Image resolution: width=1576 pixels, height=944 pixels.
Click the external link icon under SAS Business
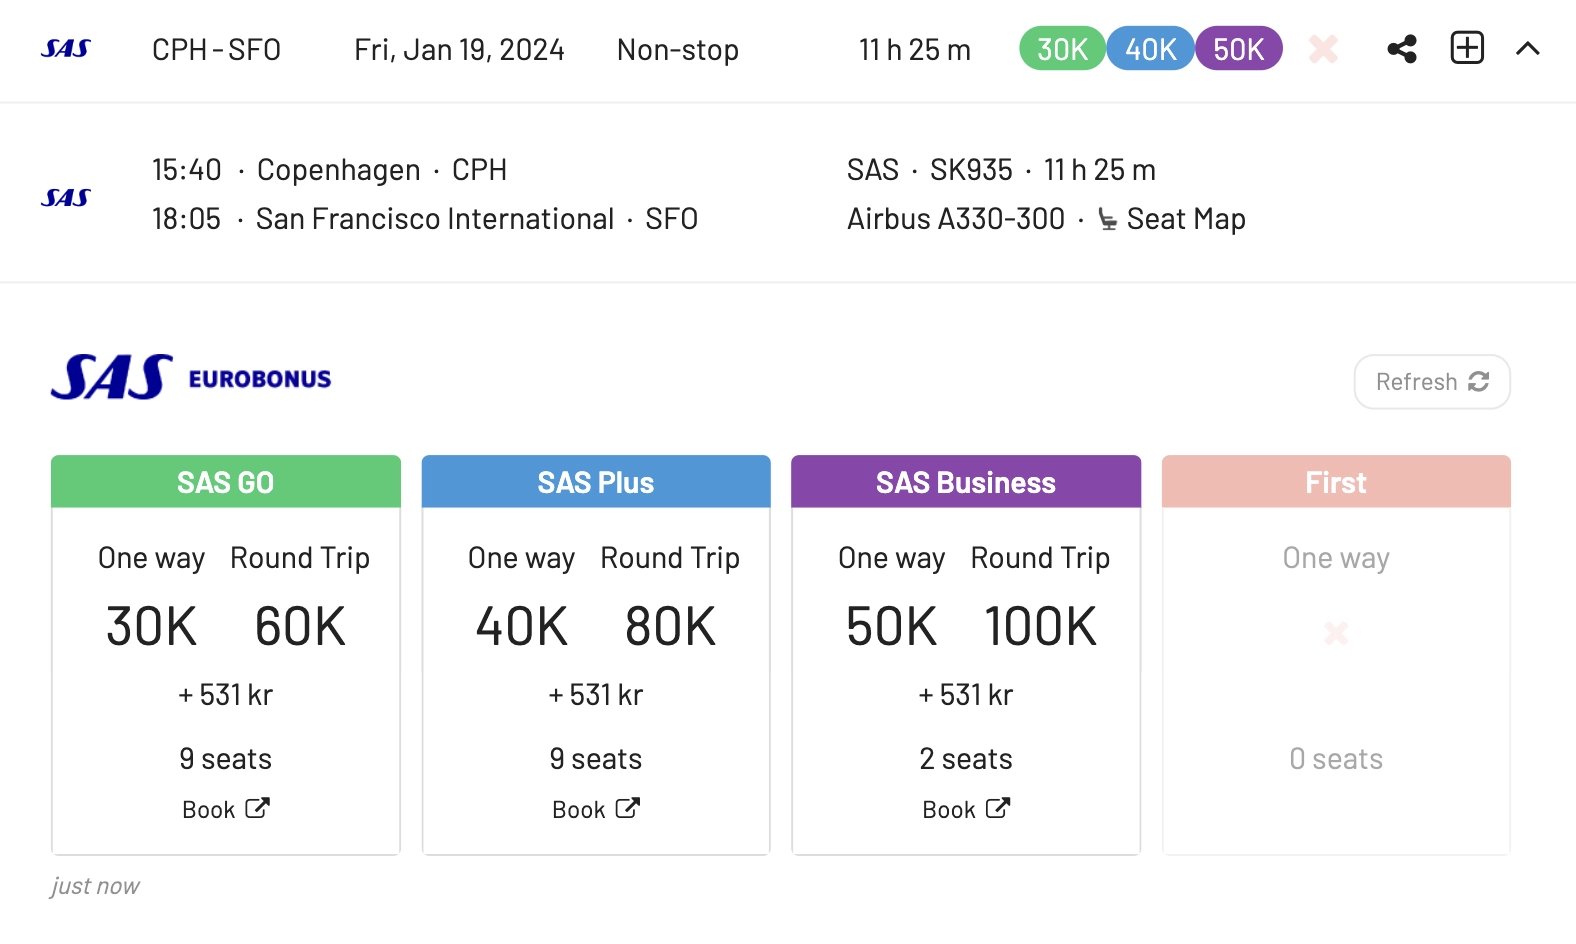click(998, 808)
